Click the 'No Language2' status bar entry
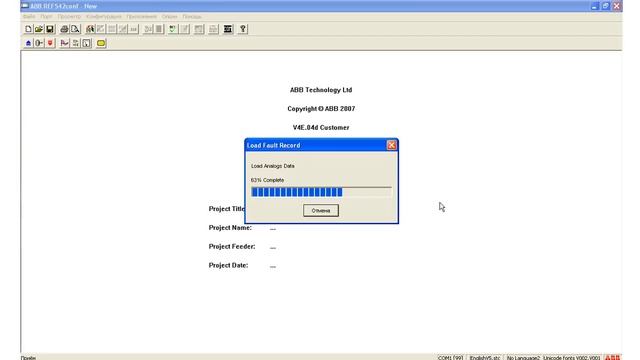This screenshot has width=640, height=360. (x=523, y=358)
